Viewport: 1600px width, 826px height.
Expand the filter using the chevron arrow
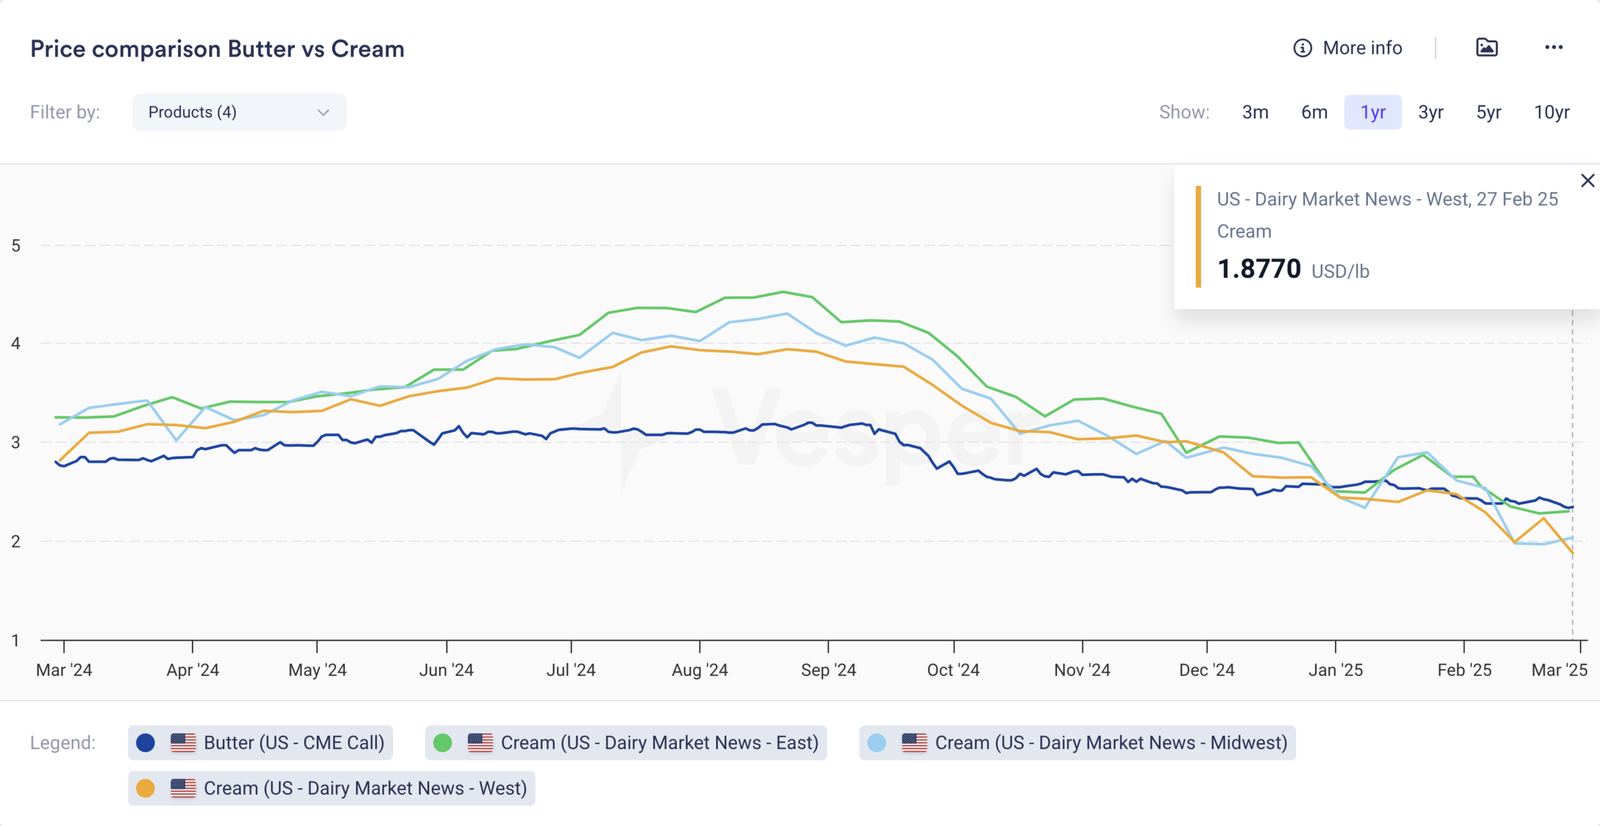(x=323, y=113)
